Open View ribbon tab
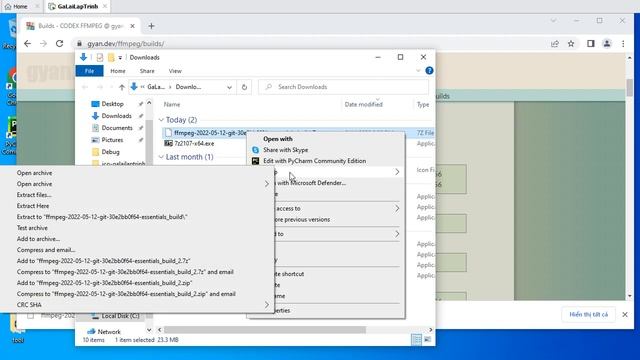640x360 pixels. tap(175, 71)
